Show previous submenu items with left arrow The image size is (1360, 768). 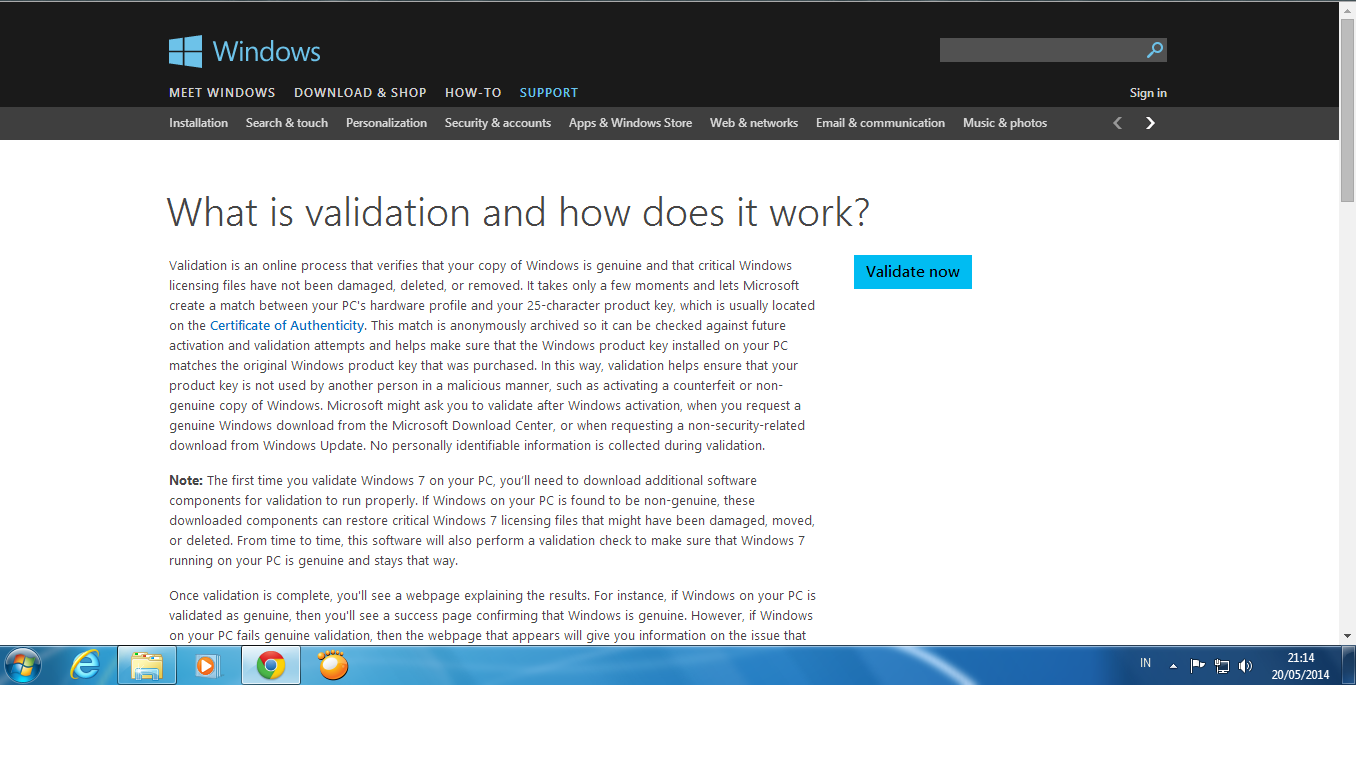[1118, 123]
